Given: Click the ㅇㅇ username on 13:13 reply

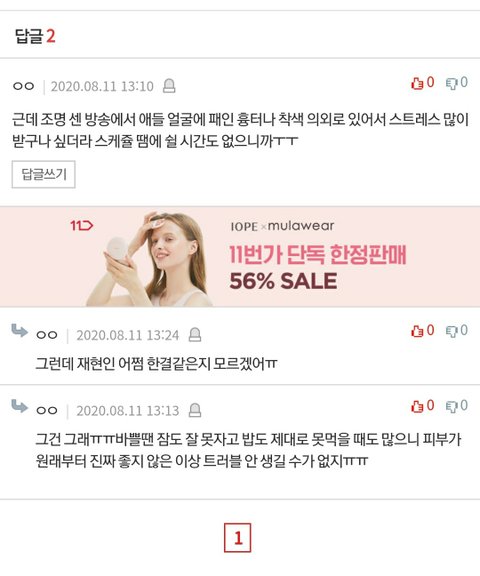Looking at the screenshot, I should click(x=47, y=410).
